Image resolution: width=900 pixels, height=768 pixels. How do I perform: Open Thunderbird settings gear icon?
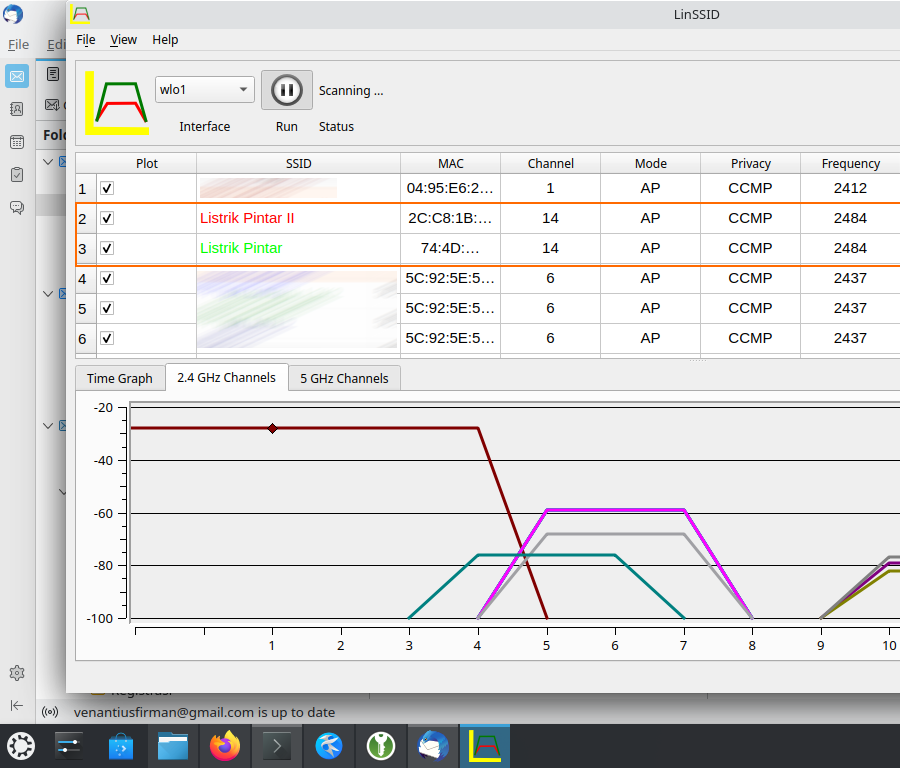coord(17,673)
